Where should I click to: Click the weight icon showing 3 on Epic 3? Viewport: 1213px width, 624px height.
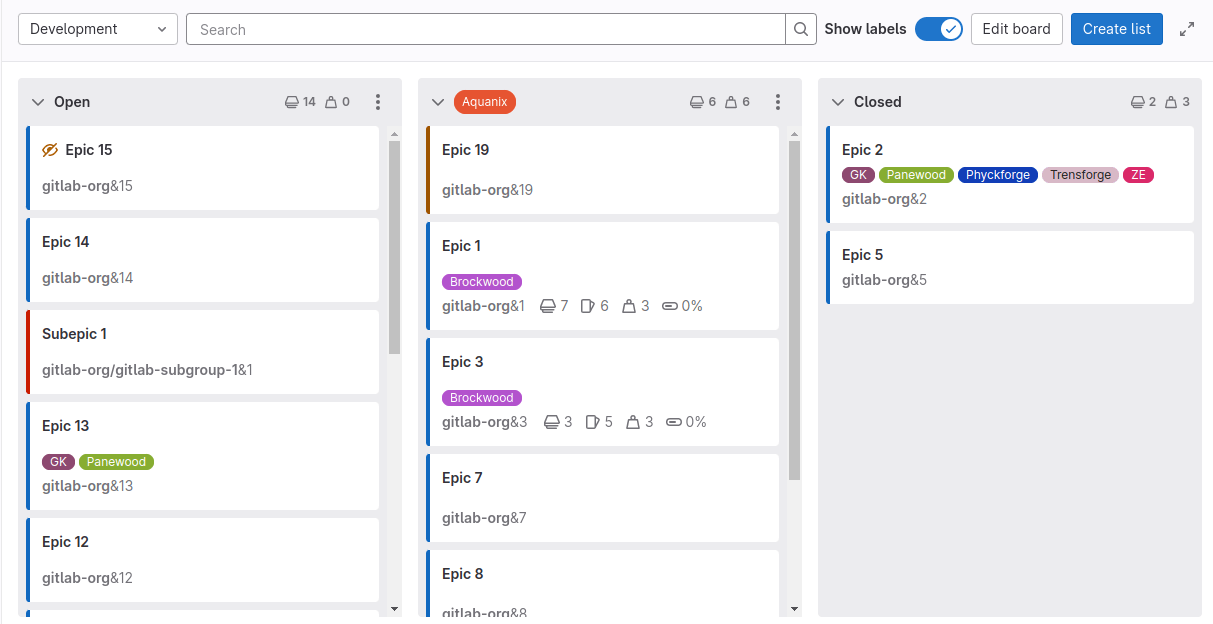[634, 422]
